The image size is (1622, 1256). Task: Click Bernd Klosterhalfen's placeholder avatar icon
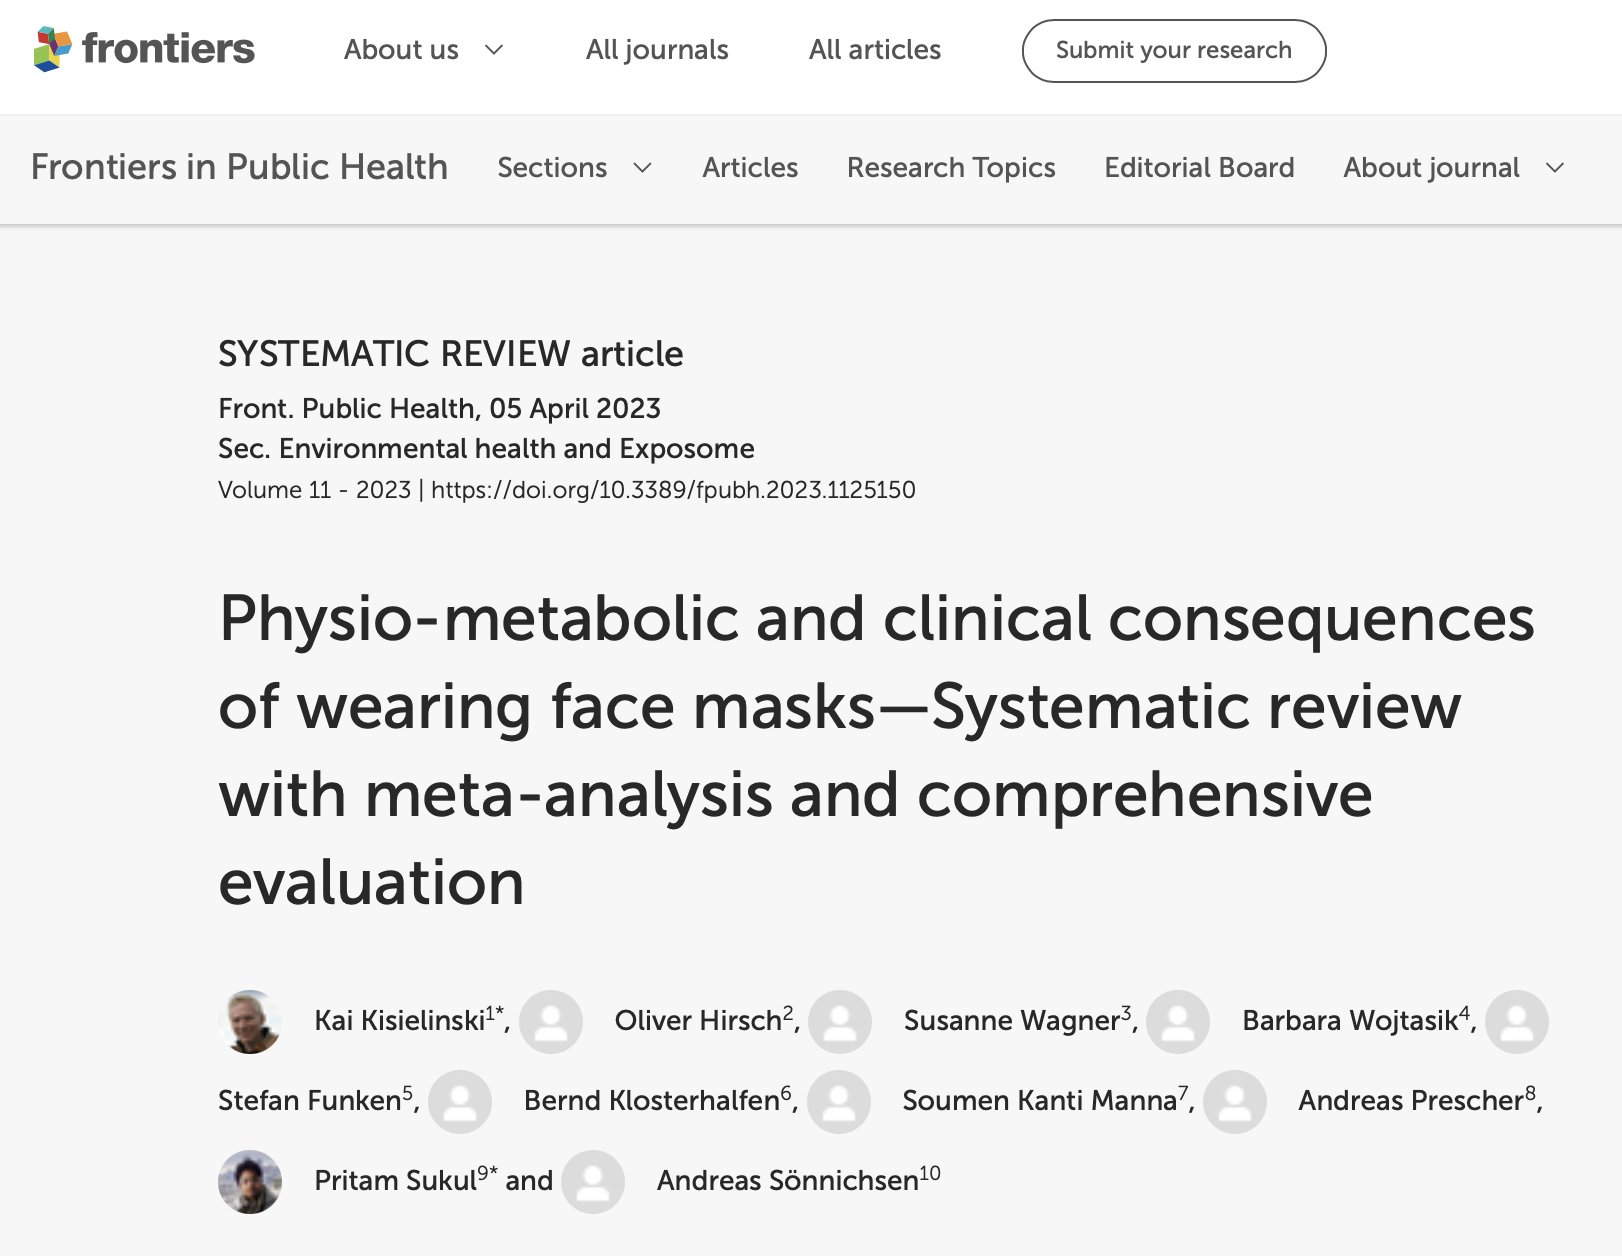(x=460, y=1102)
